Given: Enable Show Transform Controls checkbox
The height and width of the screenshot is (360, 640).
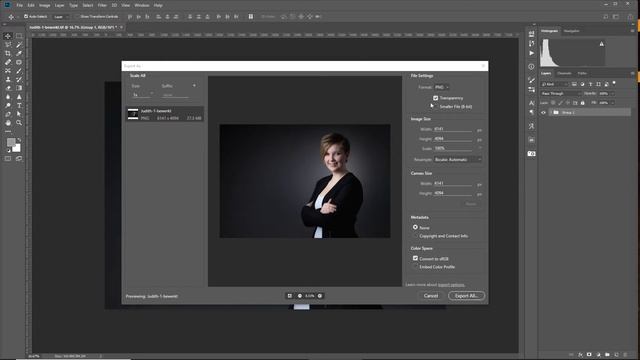Looking at the screenshot, I should [x=77, y=17].
